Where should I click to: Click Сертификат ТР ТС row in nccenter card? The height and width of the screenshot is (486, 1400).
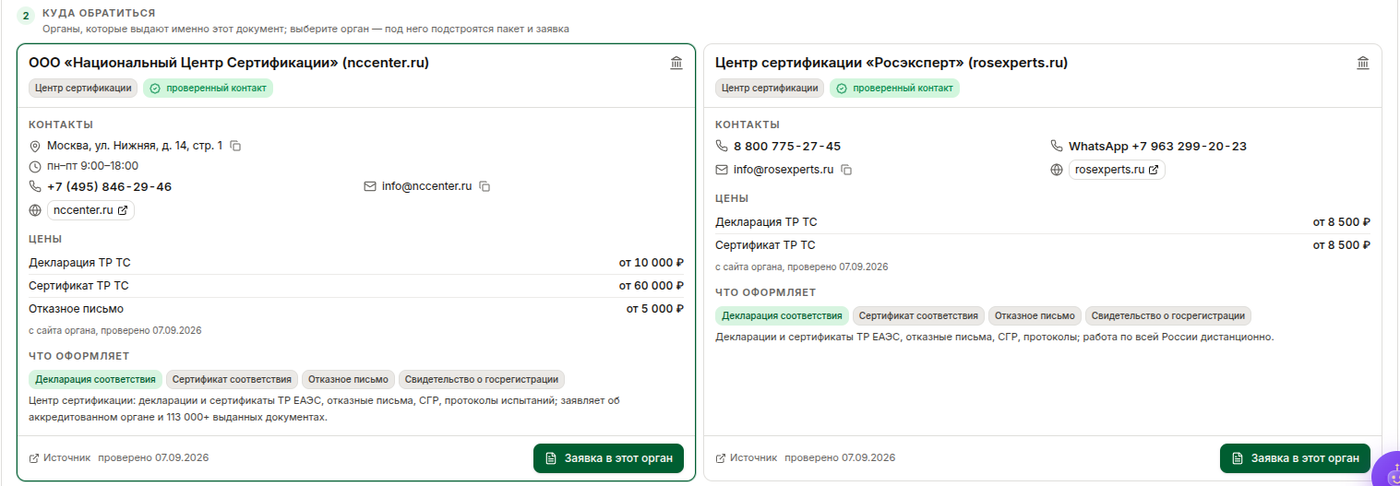[356, 286]
